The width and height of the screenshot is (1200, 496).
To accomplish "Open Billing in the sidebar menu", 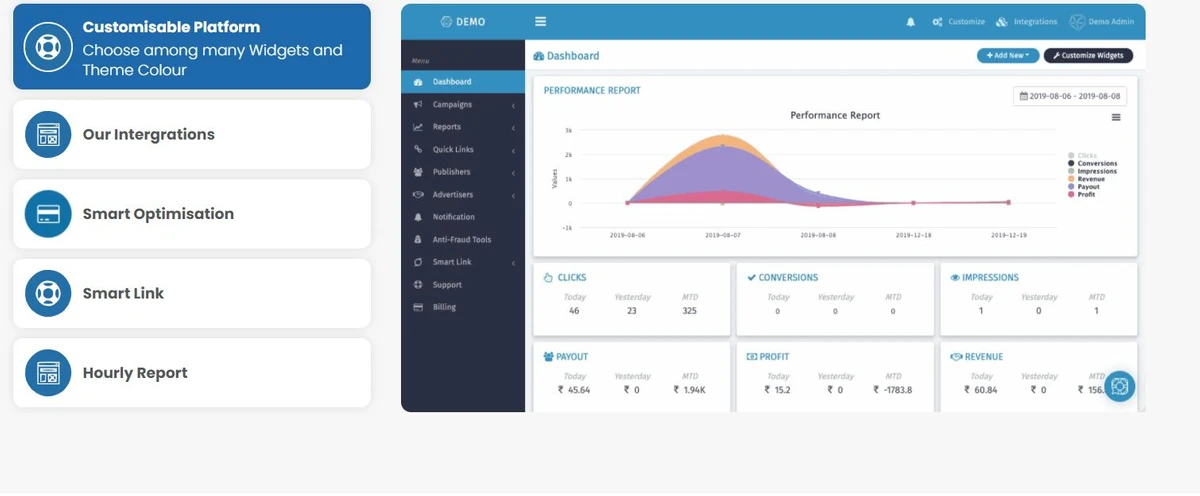I will tap(463, 307).
